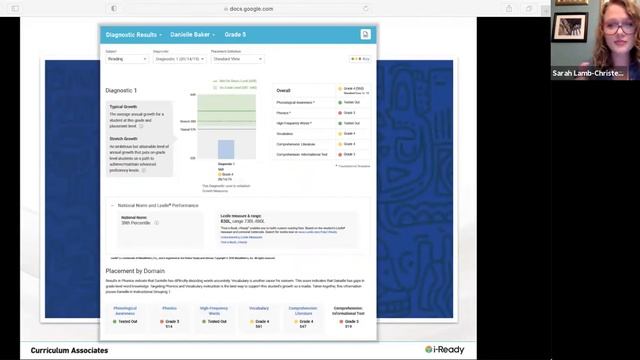Image resolution: width=640 pixels, height=360 pixels.
Task: Click the Phonics row in placement table
Action: pyautogui.click(x=322, y=113)
